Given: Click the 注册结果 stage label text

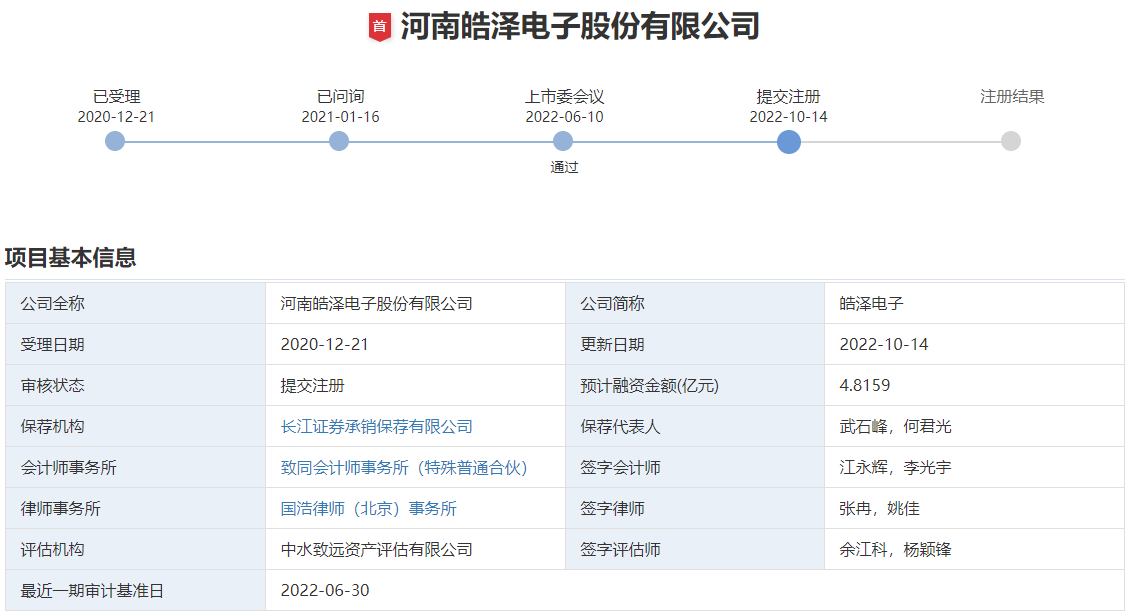Looking at the screenshot, I should [1012, 97].
